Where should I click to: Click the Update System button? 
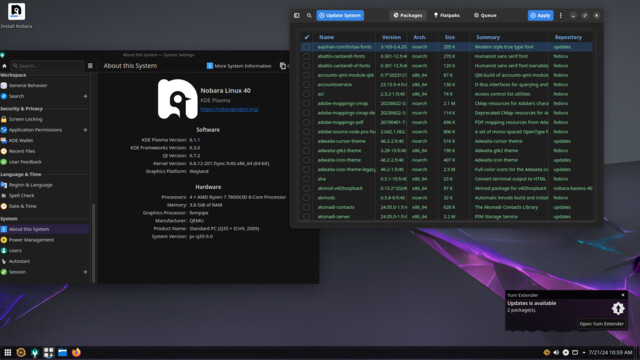tap(340, 16)
